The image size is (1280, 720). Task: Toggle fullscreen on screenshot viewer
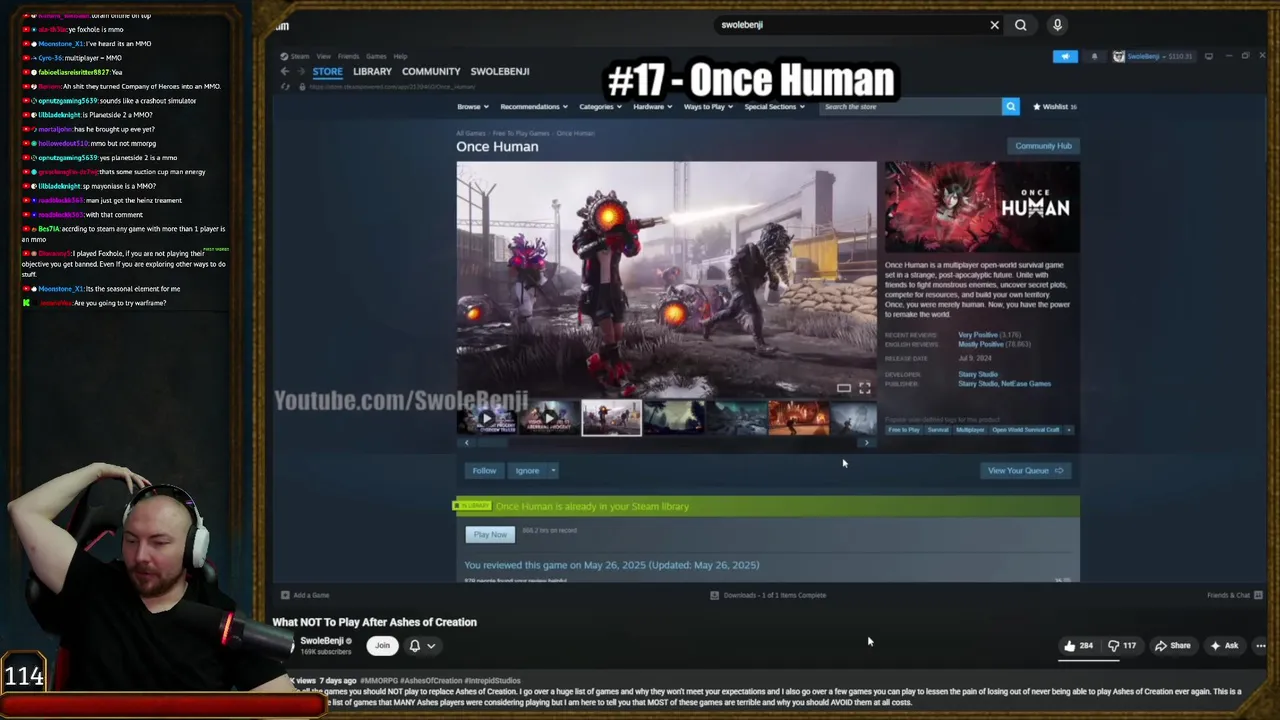(865, 388)
